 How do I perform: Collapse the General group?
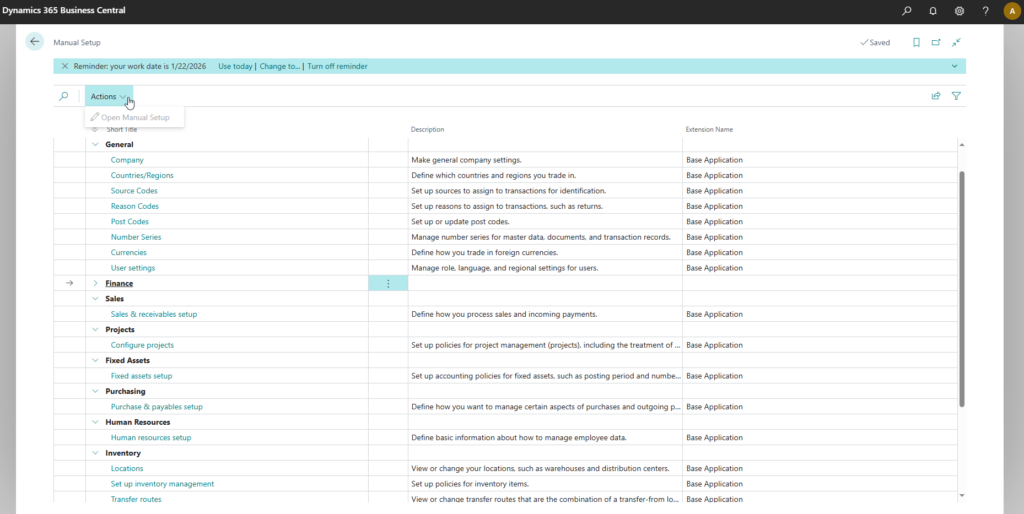click(x=95, y=144)
